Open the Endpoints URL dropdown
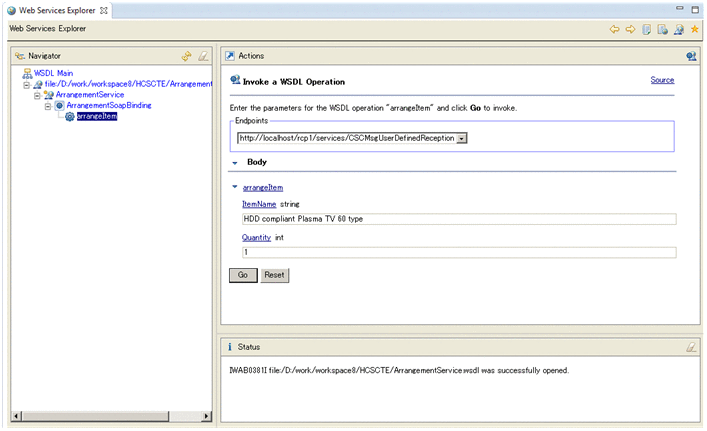The height and width of the screenshot is (431, 707). [462, 138]
